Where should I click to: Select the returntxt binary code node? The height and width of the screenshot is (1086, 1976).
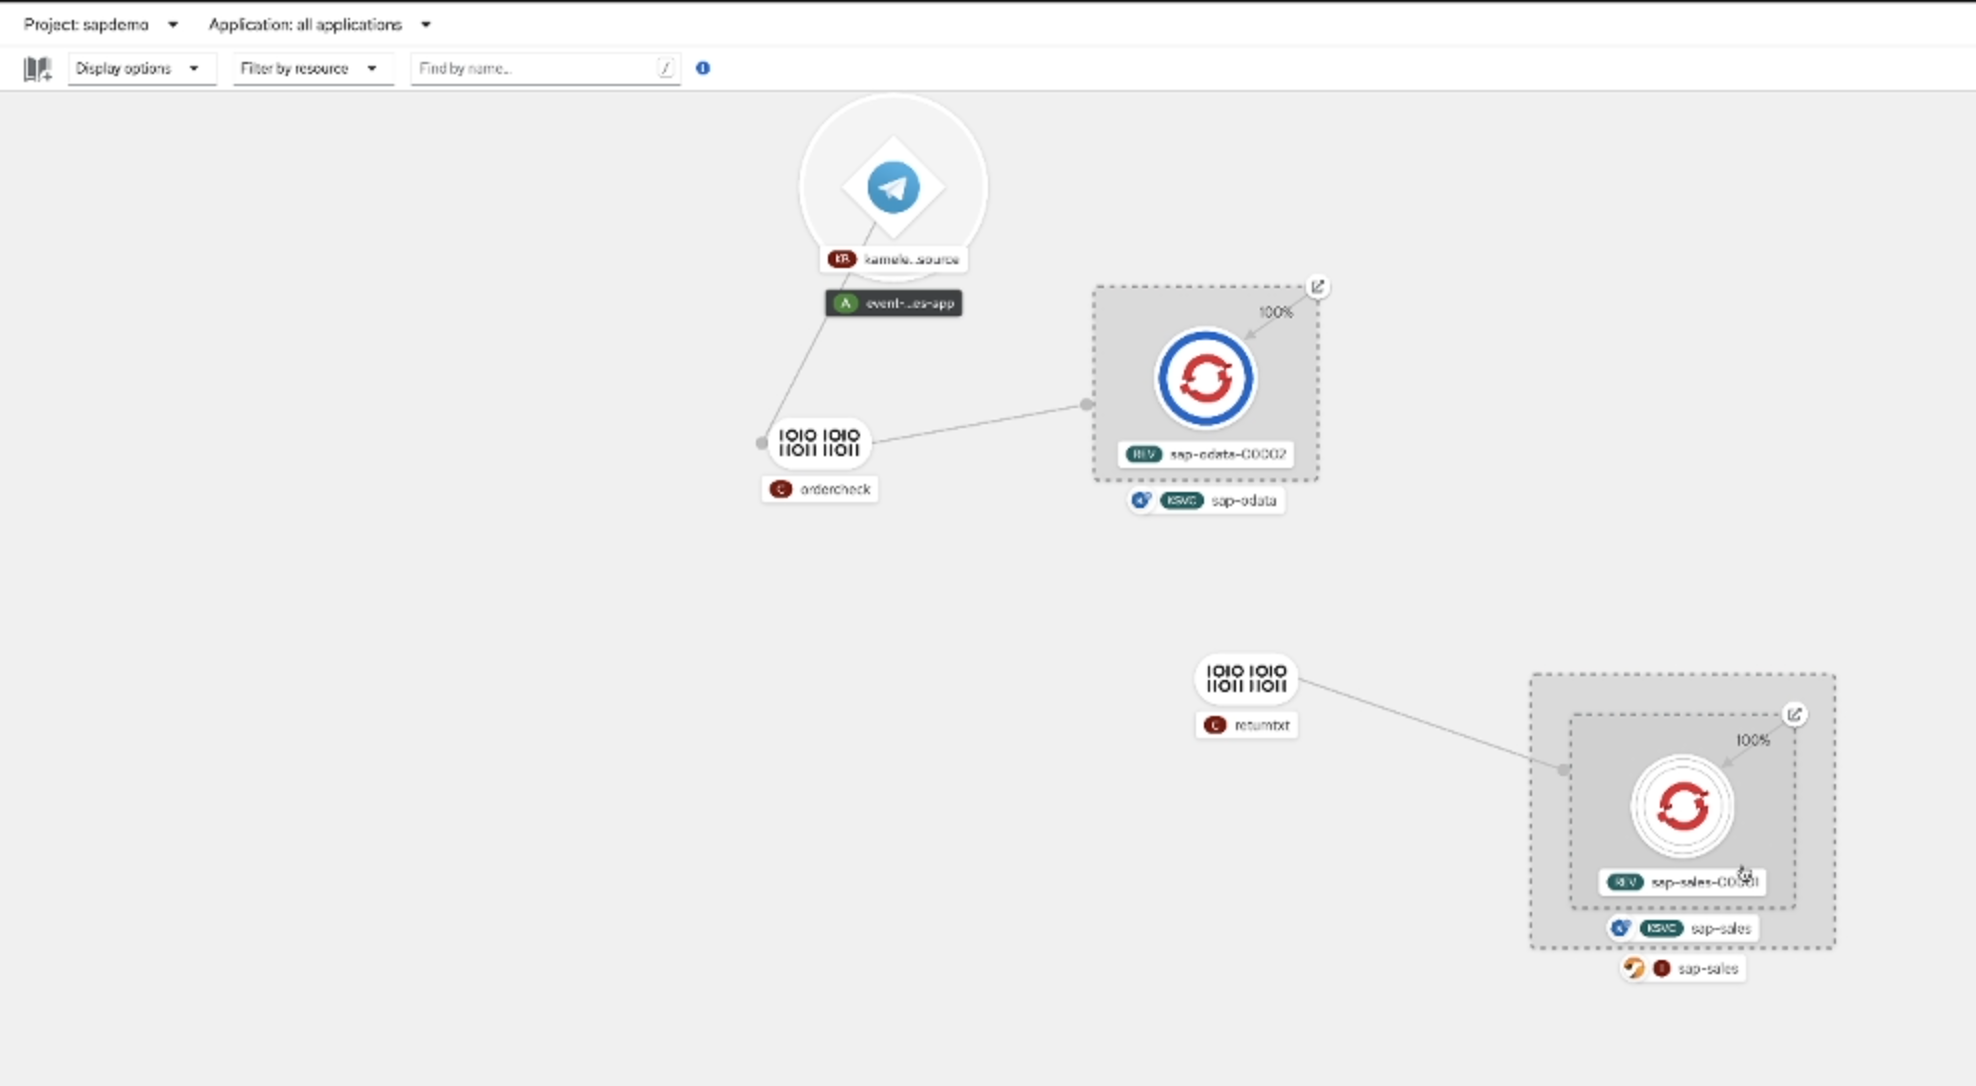tap(1246, 679)
